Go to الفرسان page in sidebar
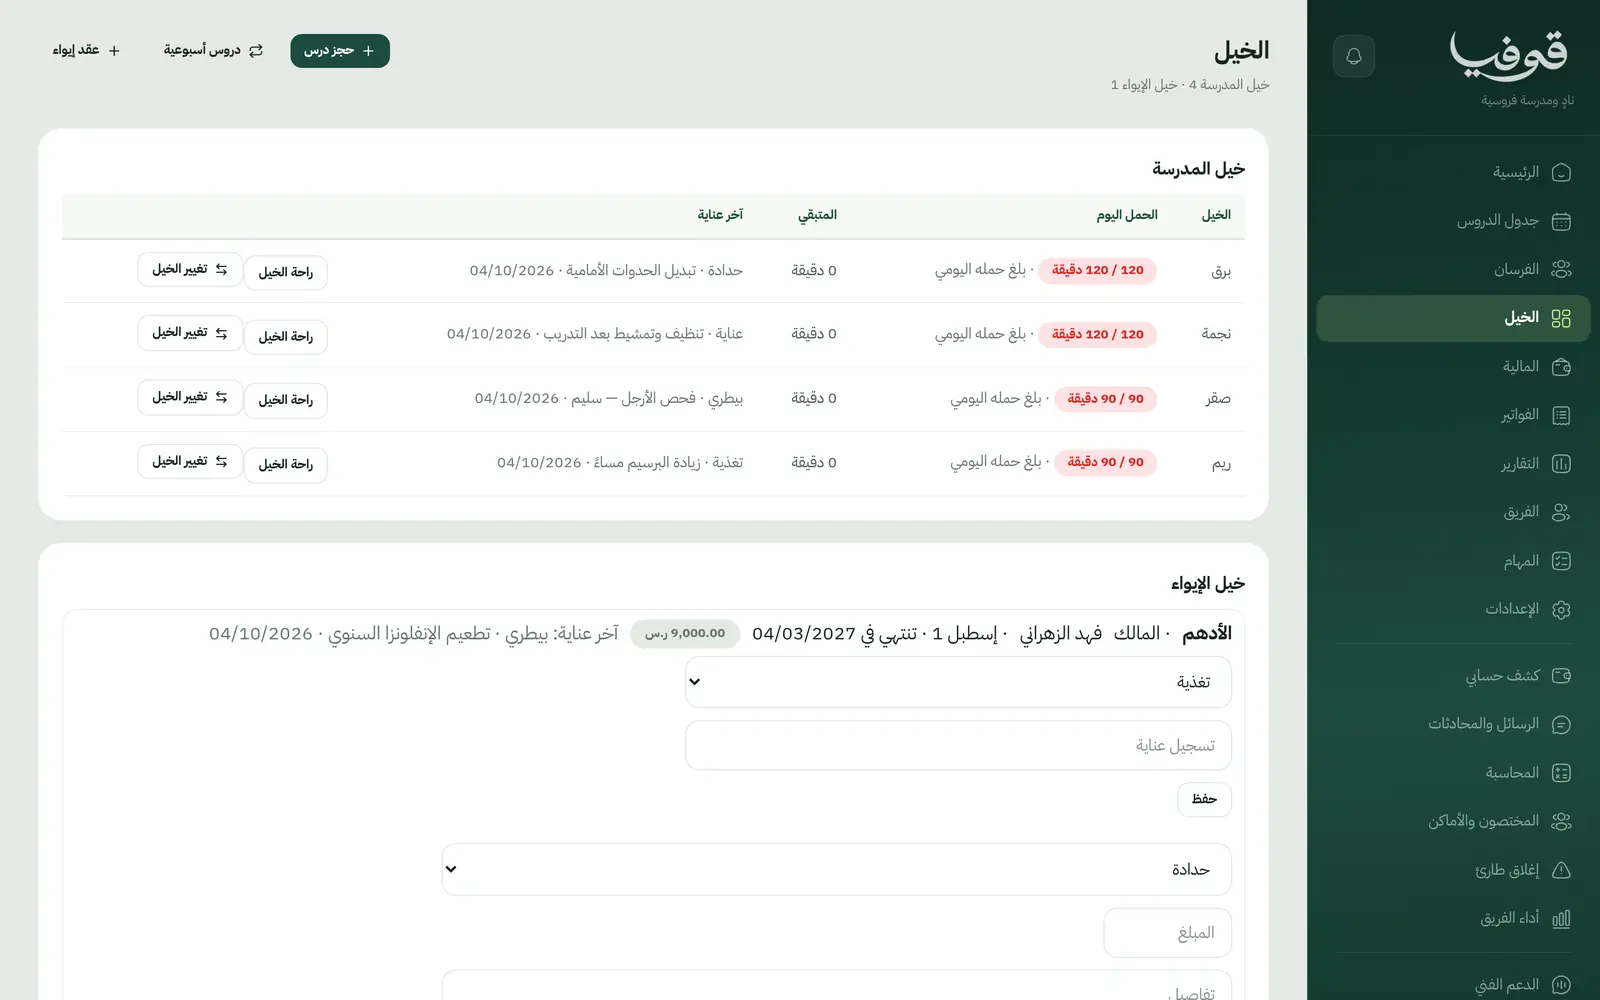Image resolution: width=1600 pixels, height=1000 pixels. coord(1453,269)
